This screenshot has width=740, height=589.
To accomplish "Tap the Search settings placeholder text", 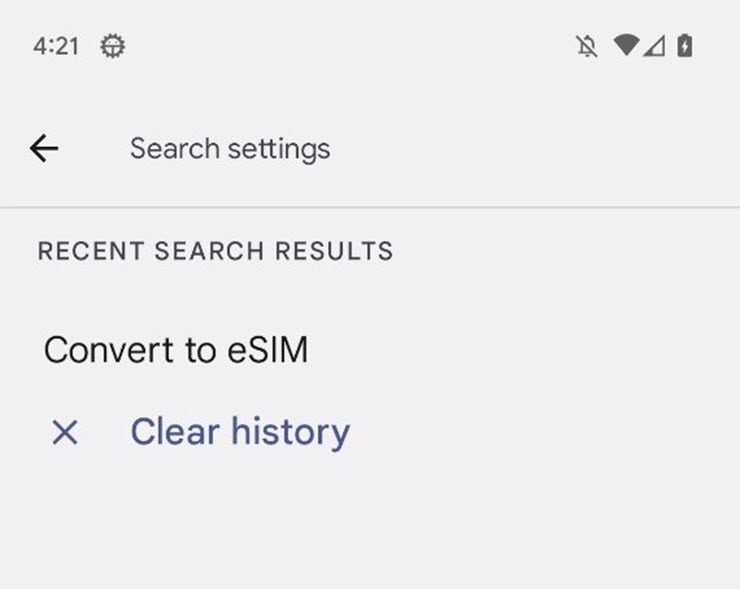I will pyautogui.click(x=230, y=149).
